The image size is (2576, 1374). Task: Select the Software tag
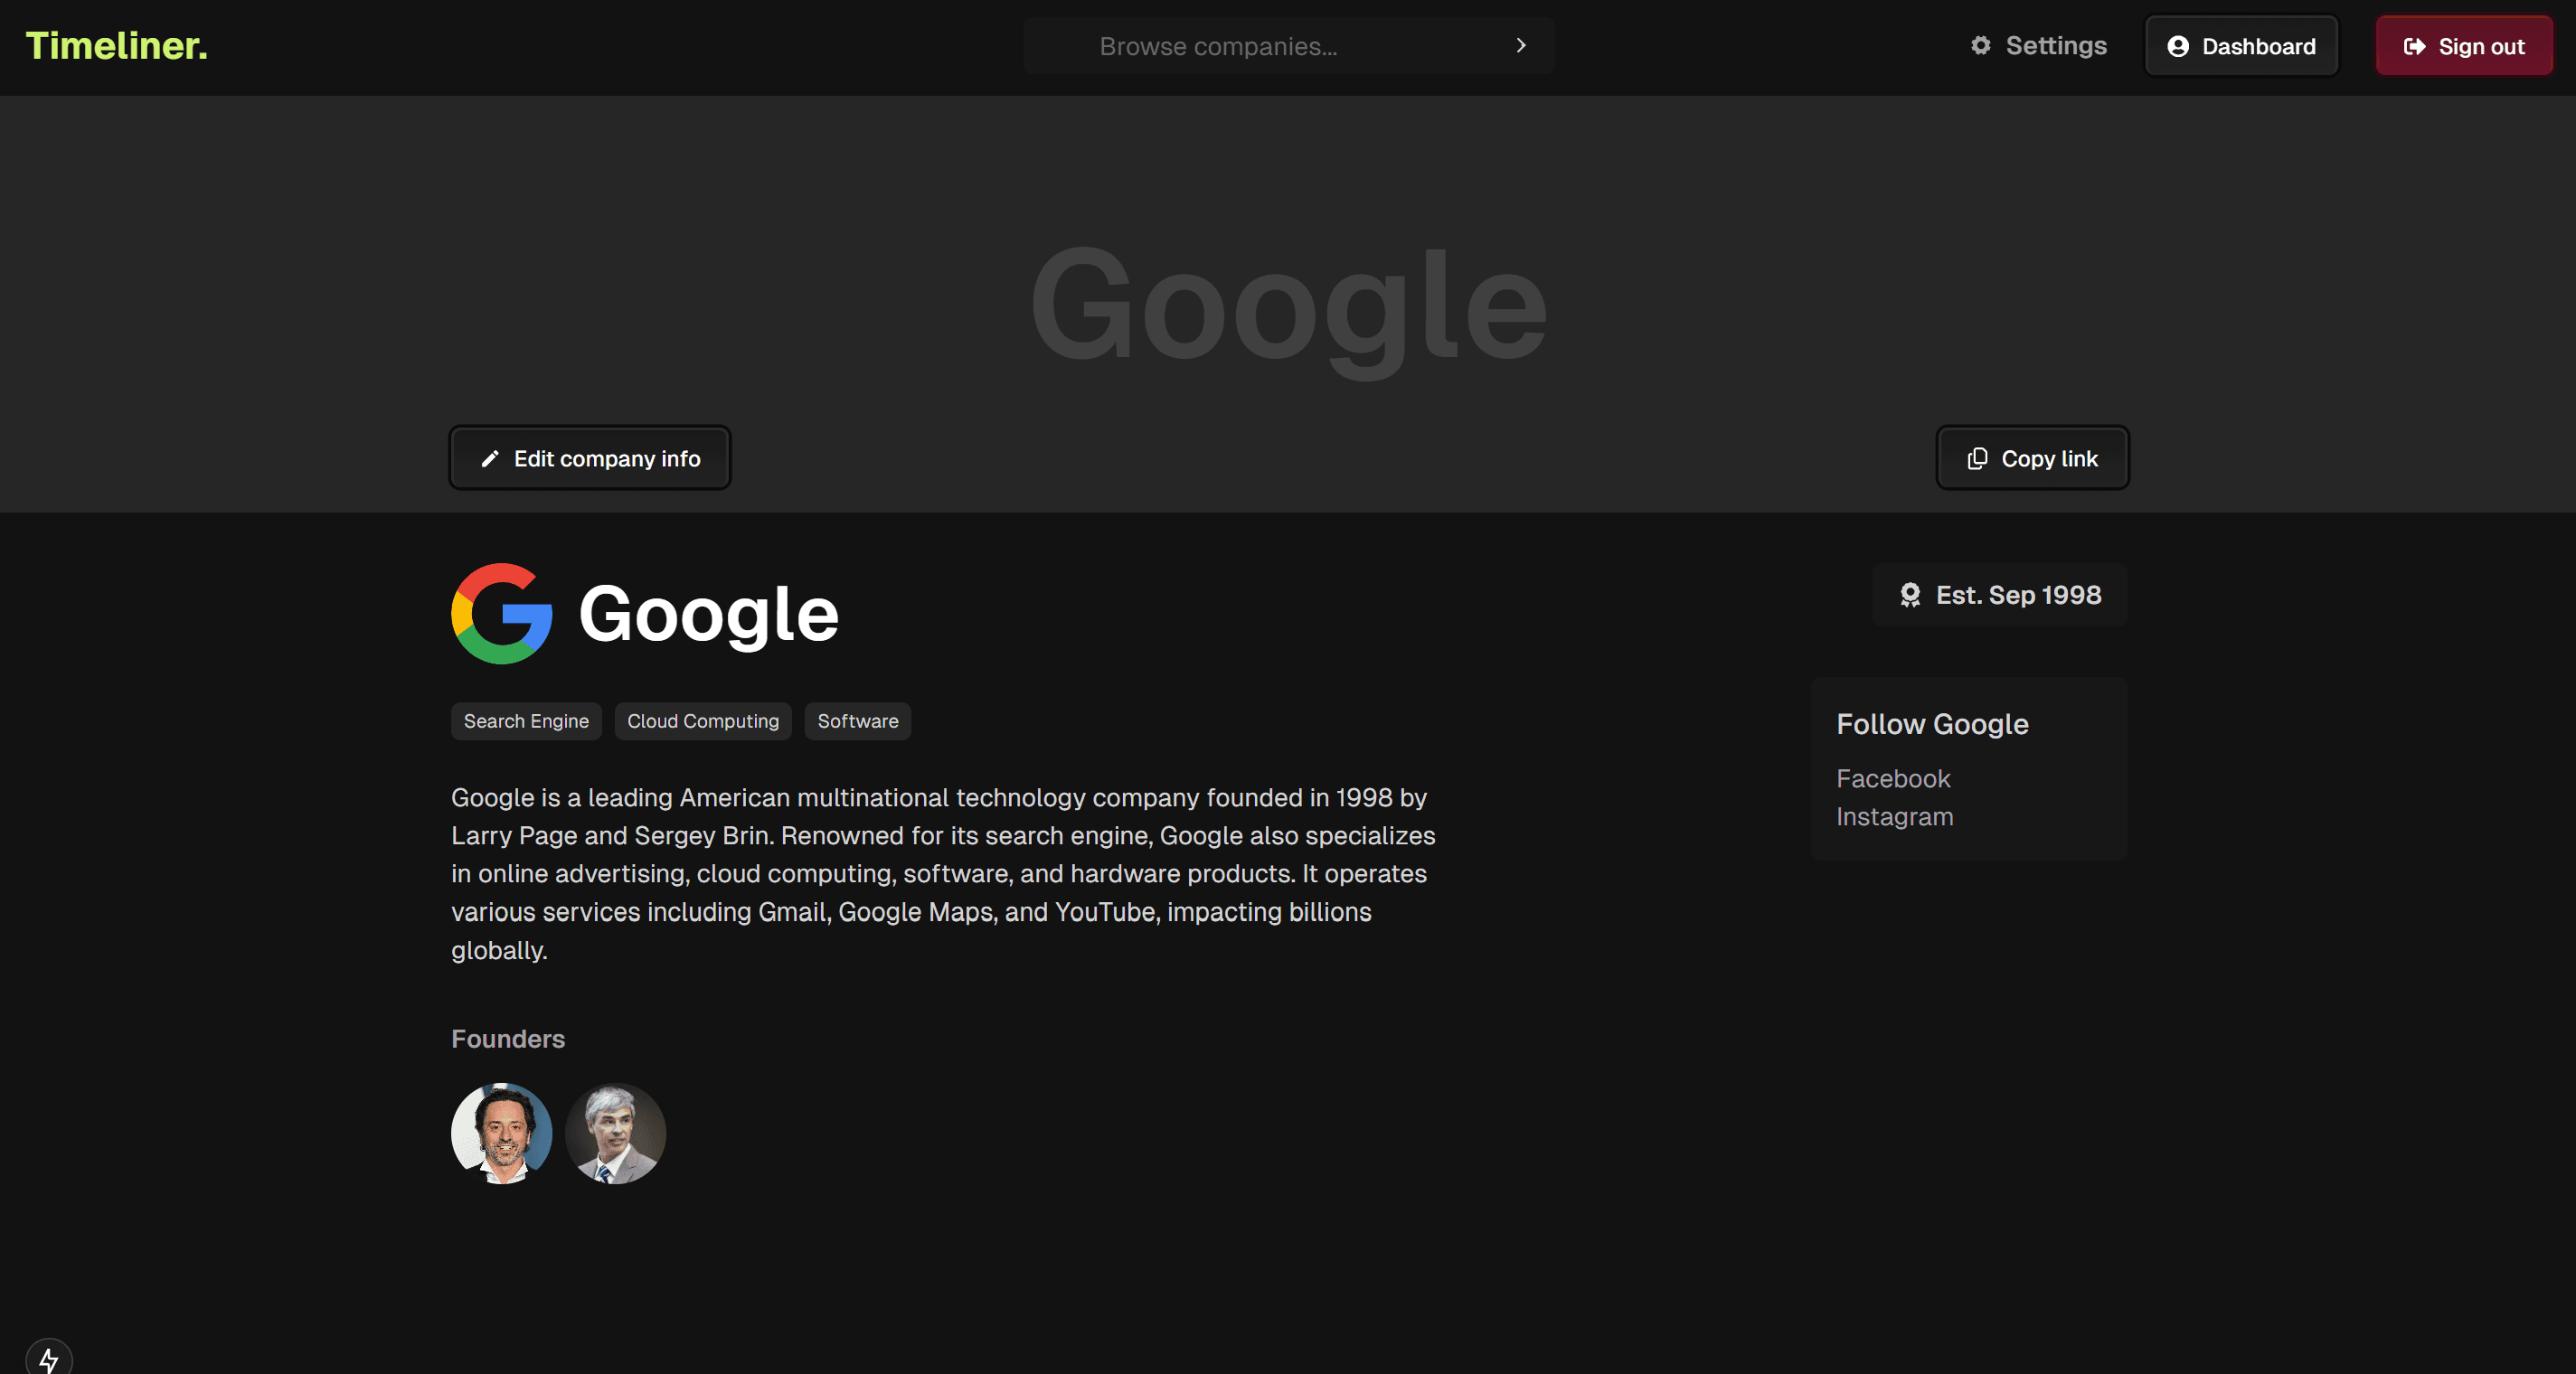(858, 721)
